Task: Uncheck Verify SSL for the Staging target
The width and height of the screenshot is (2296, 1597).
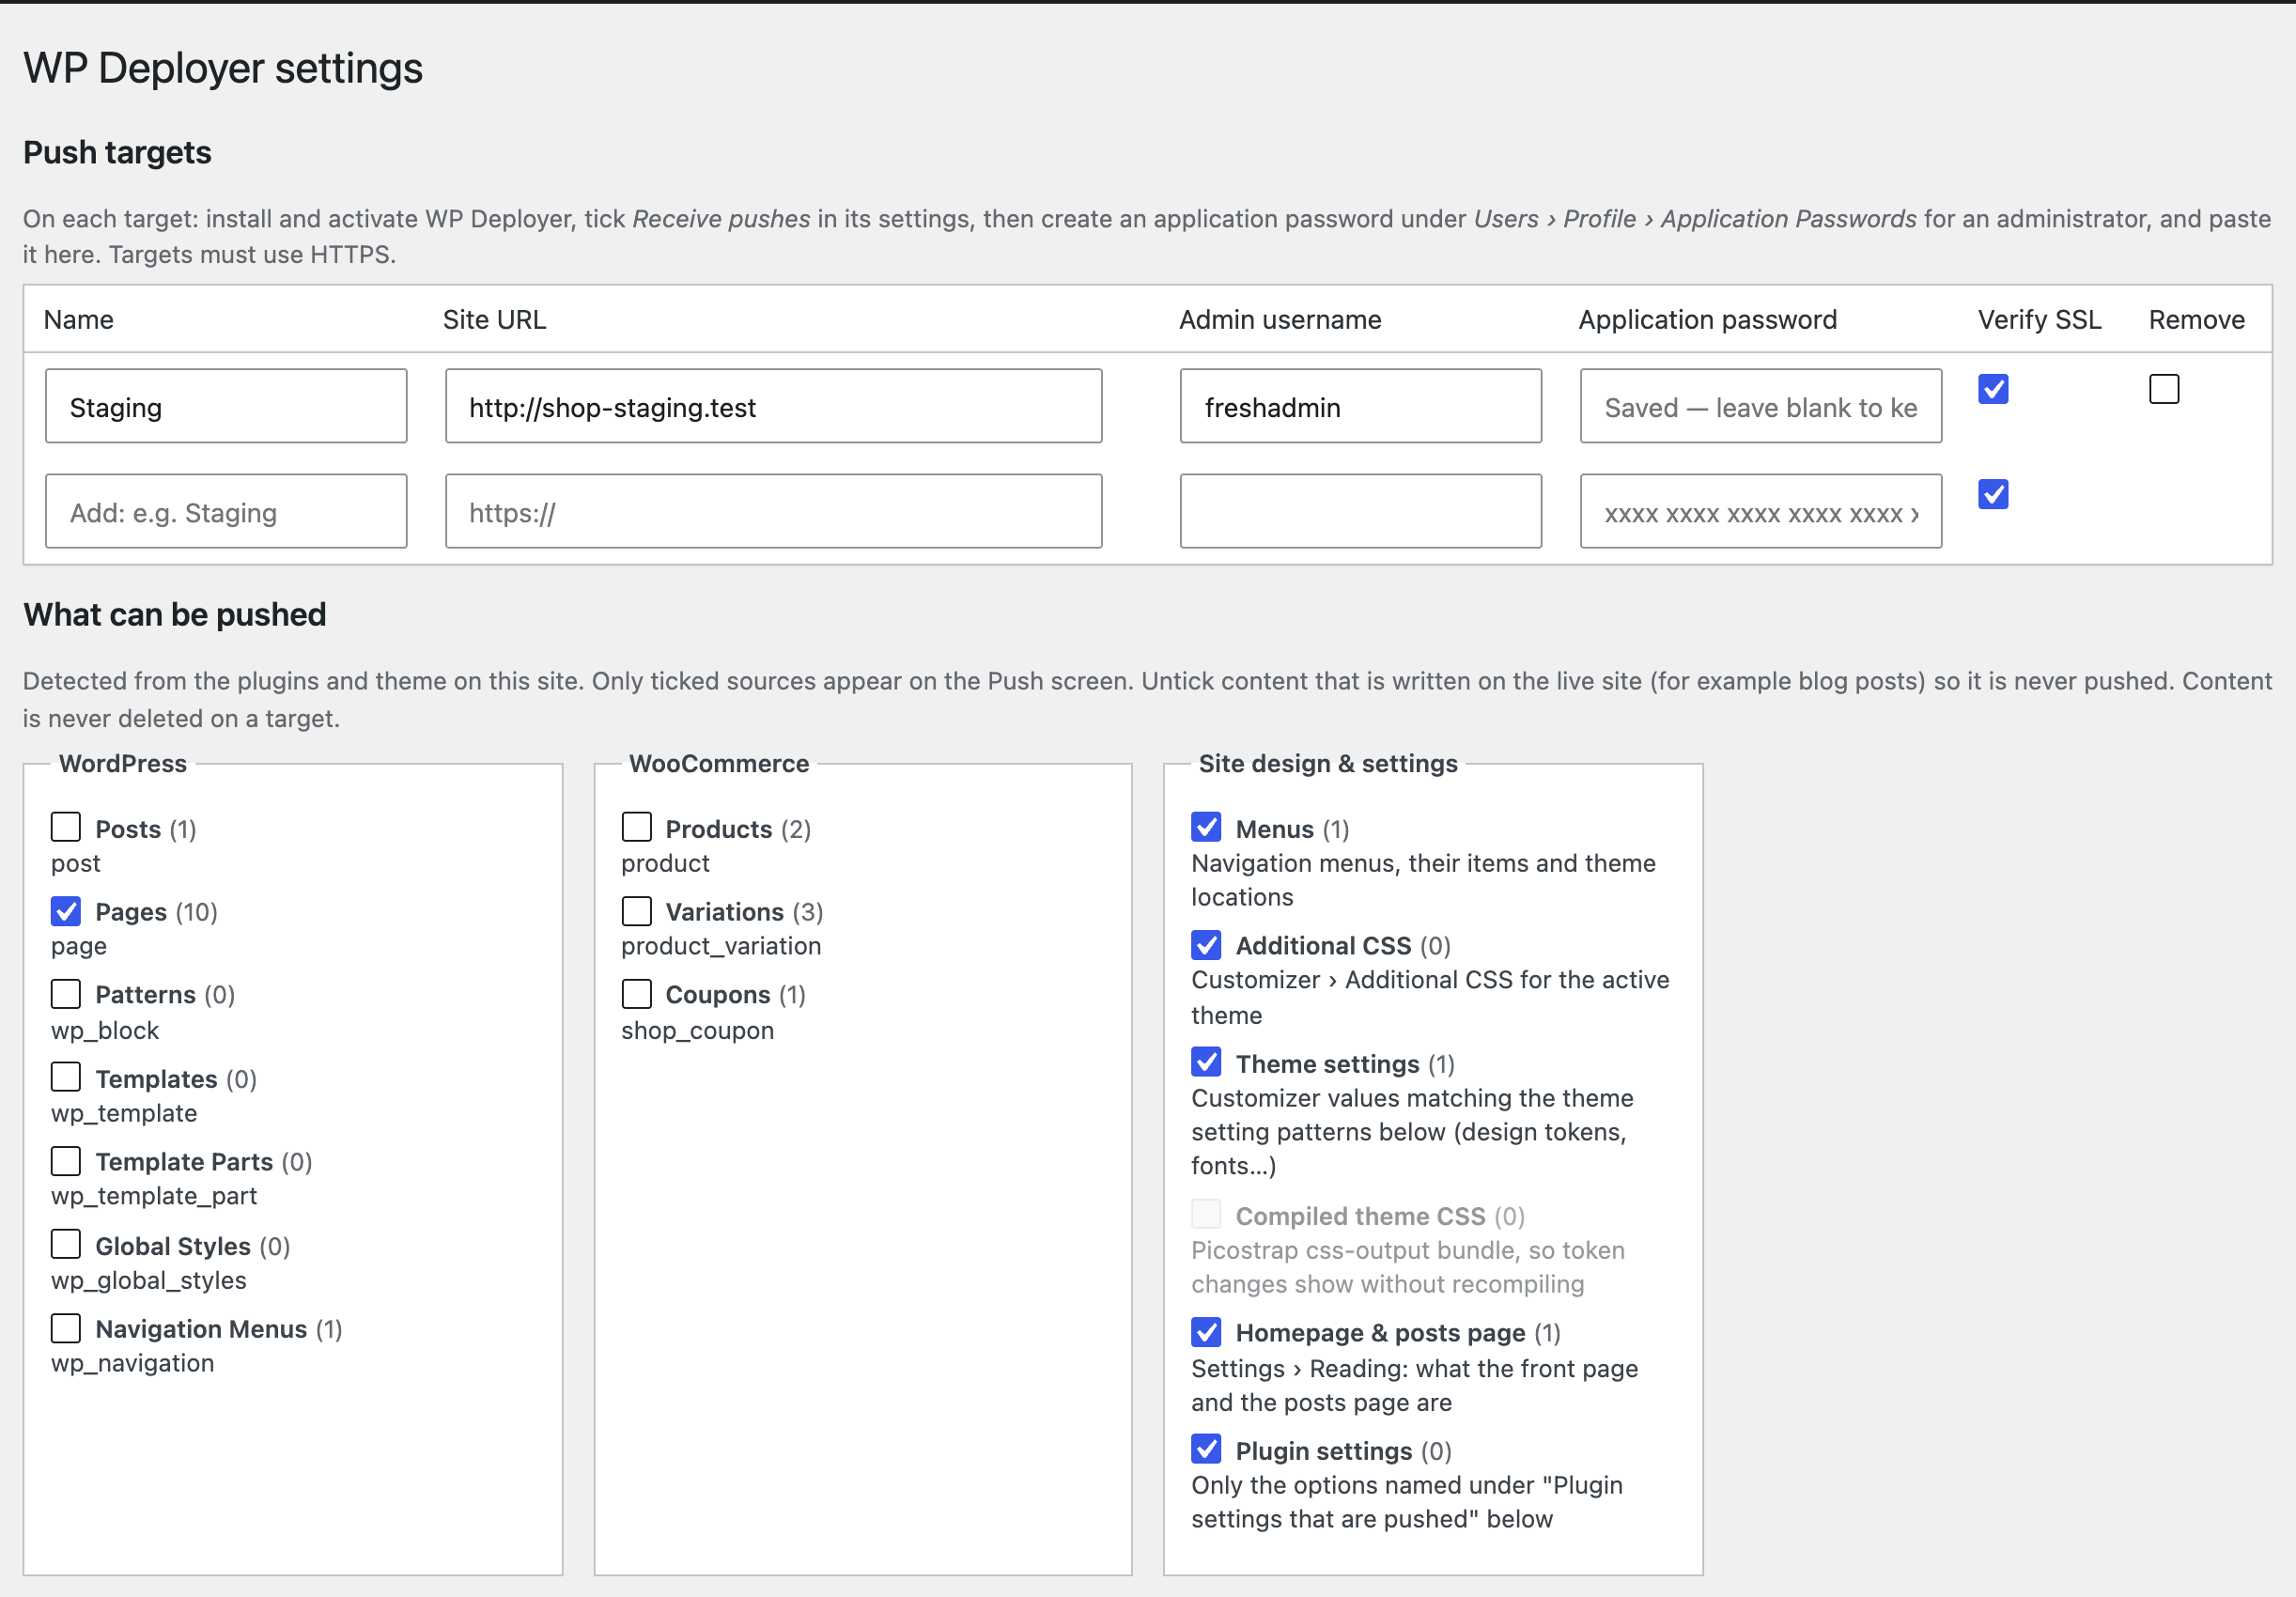Action: [1993, 389]
